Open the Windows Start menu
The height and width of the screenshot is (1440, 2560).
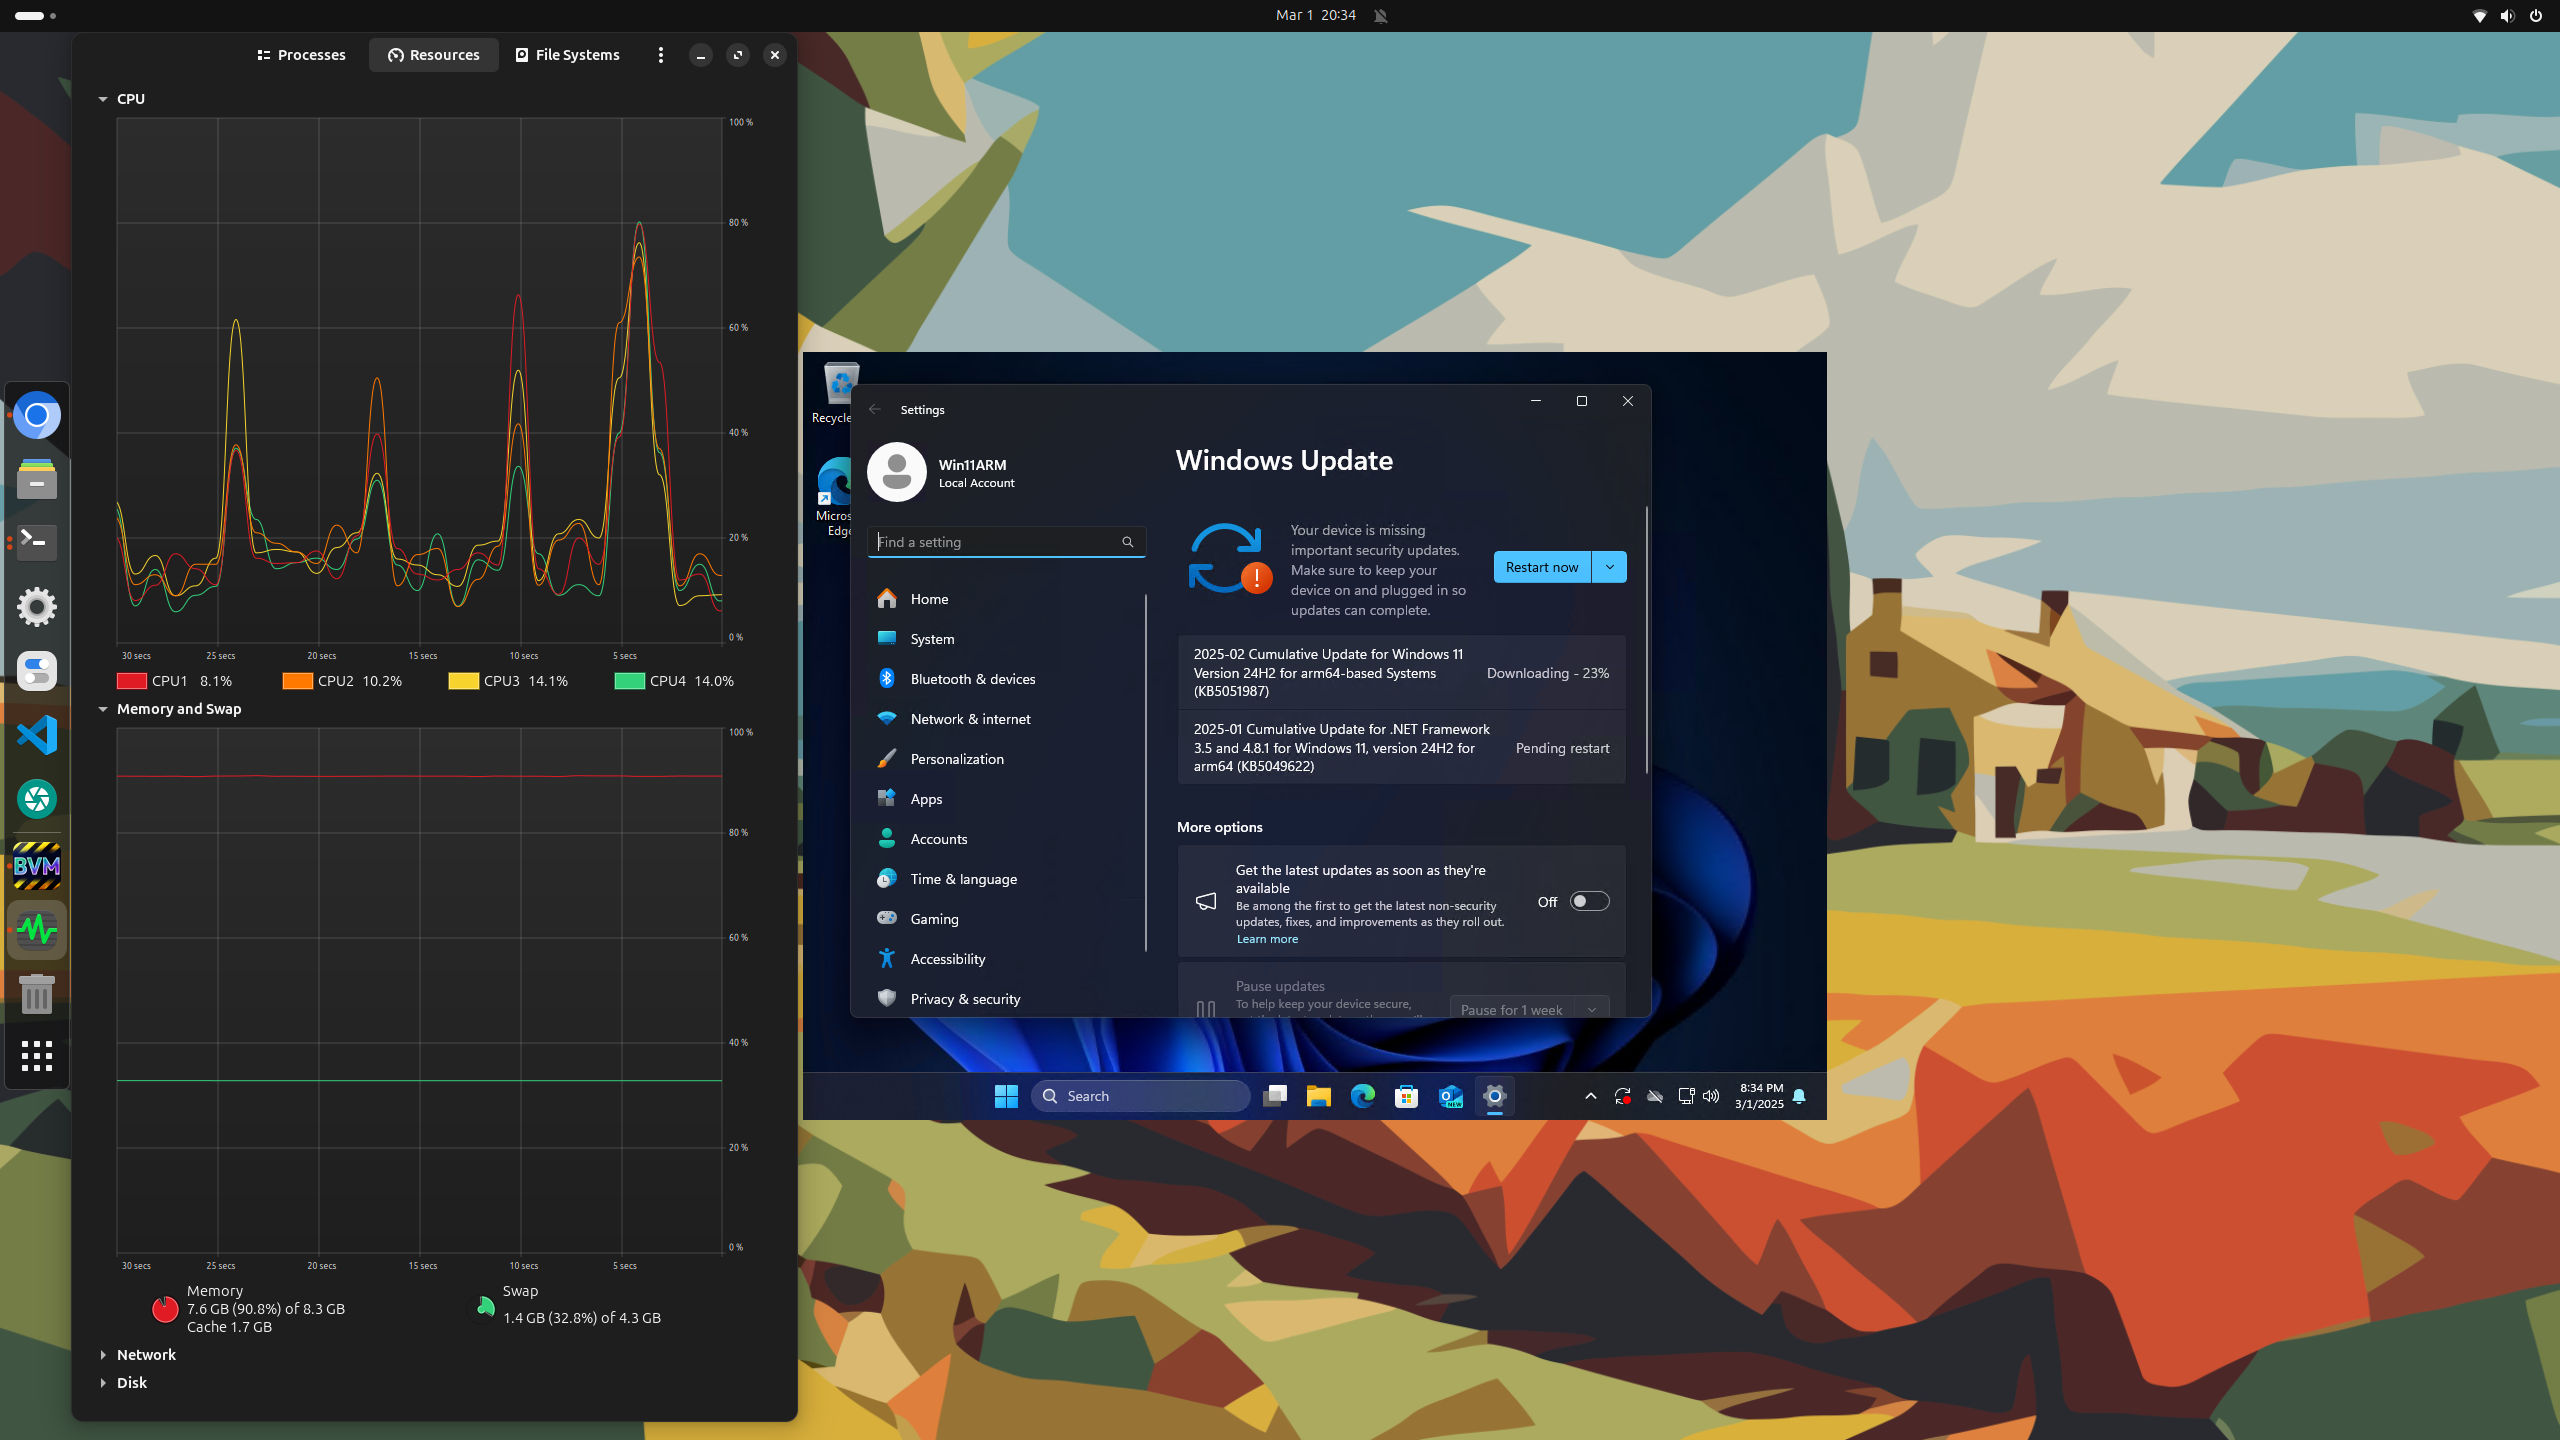[x=1006, y=1096]
